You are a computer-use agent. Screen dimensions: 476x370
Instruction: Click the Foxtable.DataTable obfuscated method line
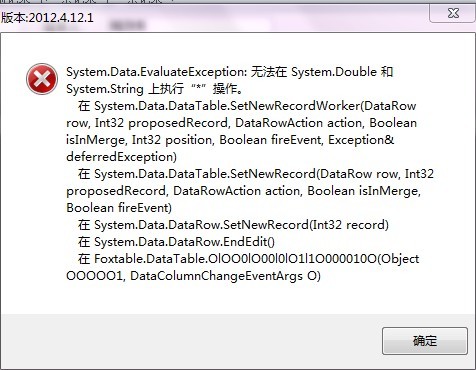tap(248, 259)
